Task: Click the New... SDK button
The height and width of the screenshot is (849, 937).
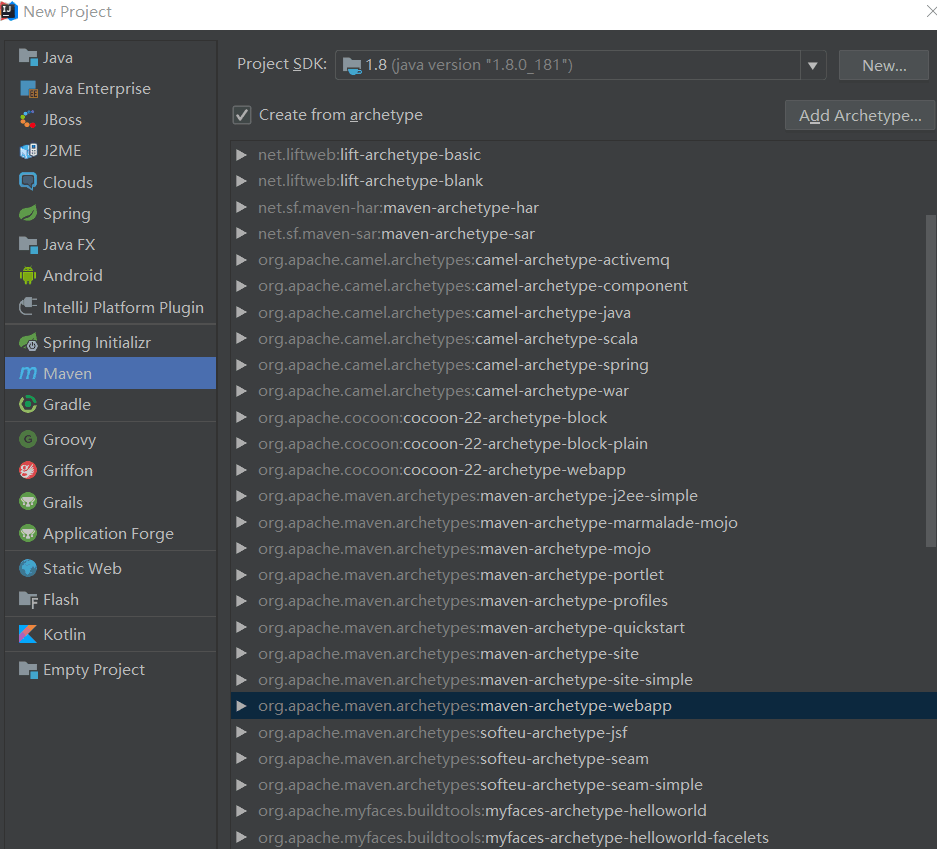Action: [883, 65]
